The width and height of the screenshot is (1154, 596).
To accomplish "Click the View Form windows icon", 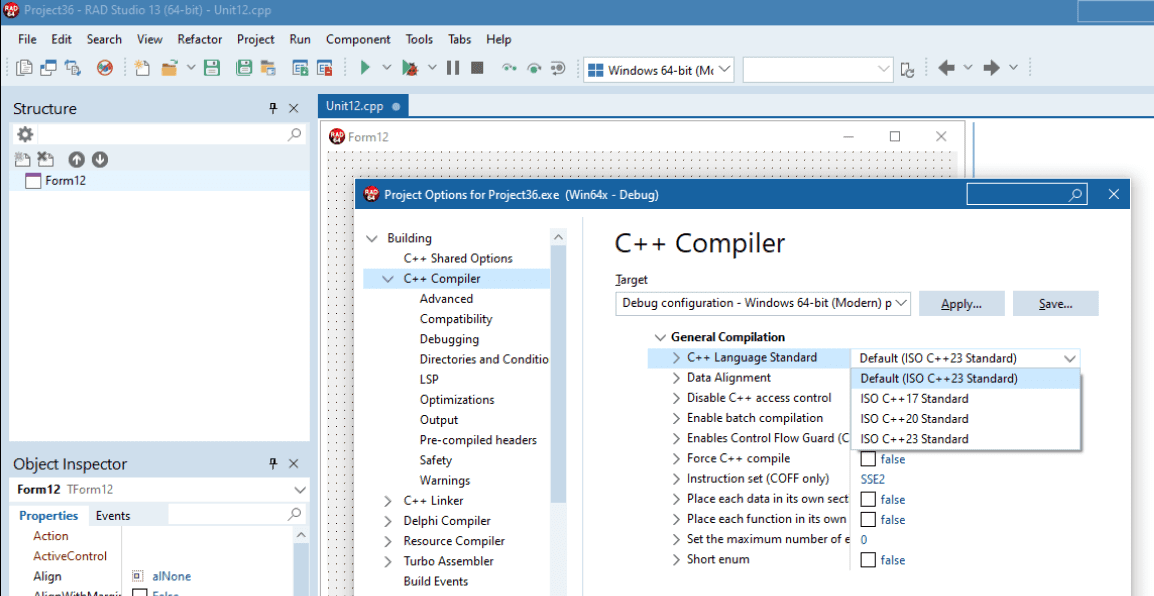I will (x=49, y=68).
